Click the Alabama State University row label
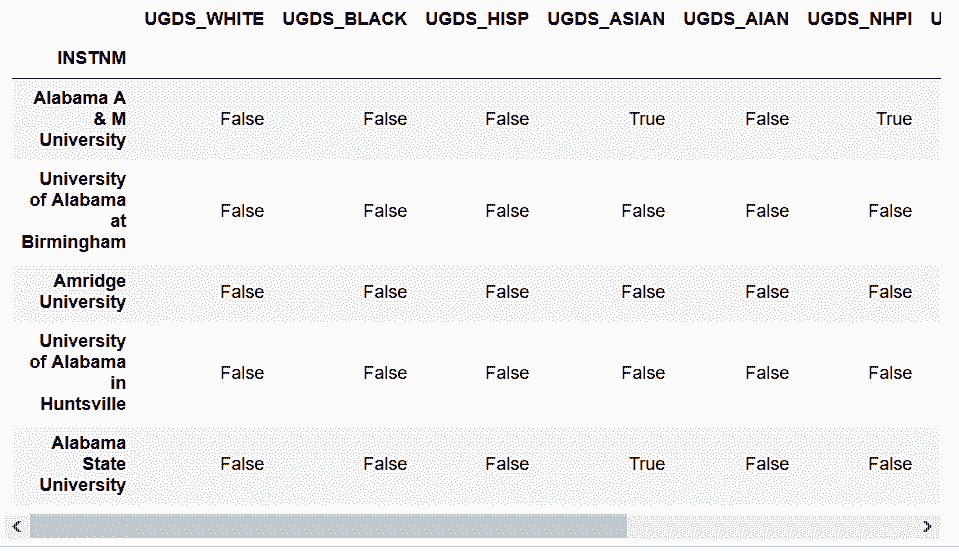The height and width of the screenshot is (551, 959). click(83, 464)
